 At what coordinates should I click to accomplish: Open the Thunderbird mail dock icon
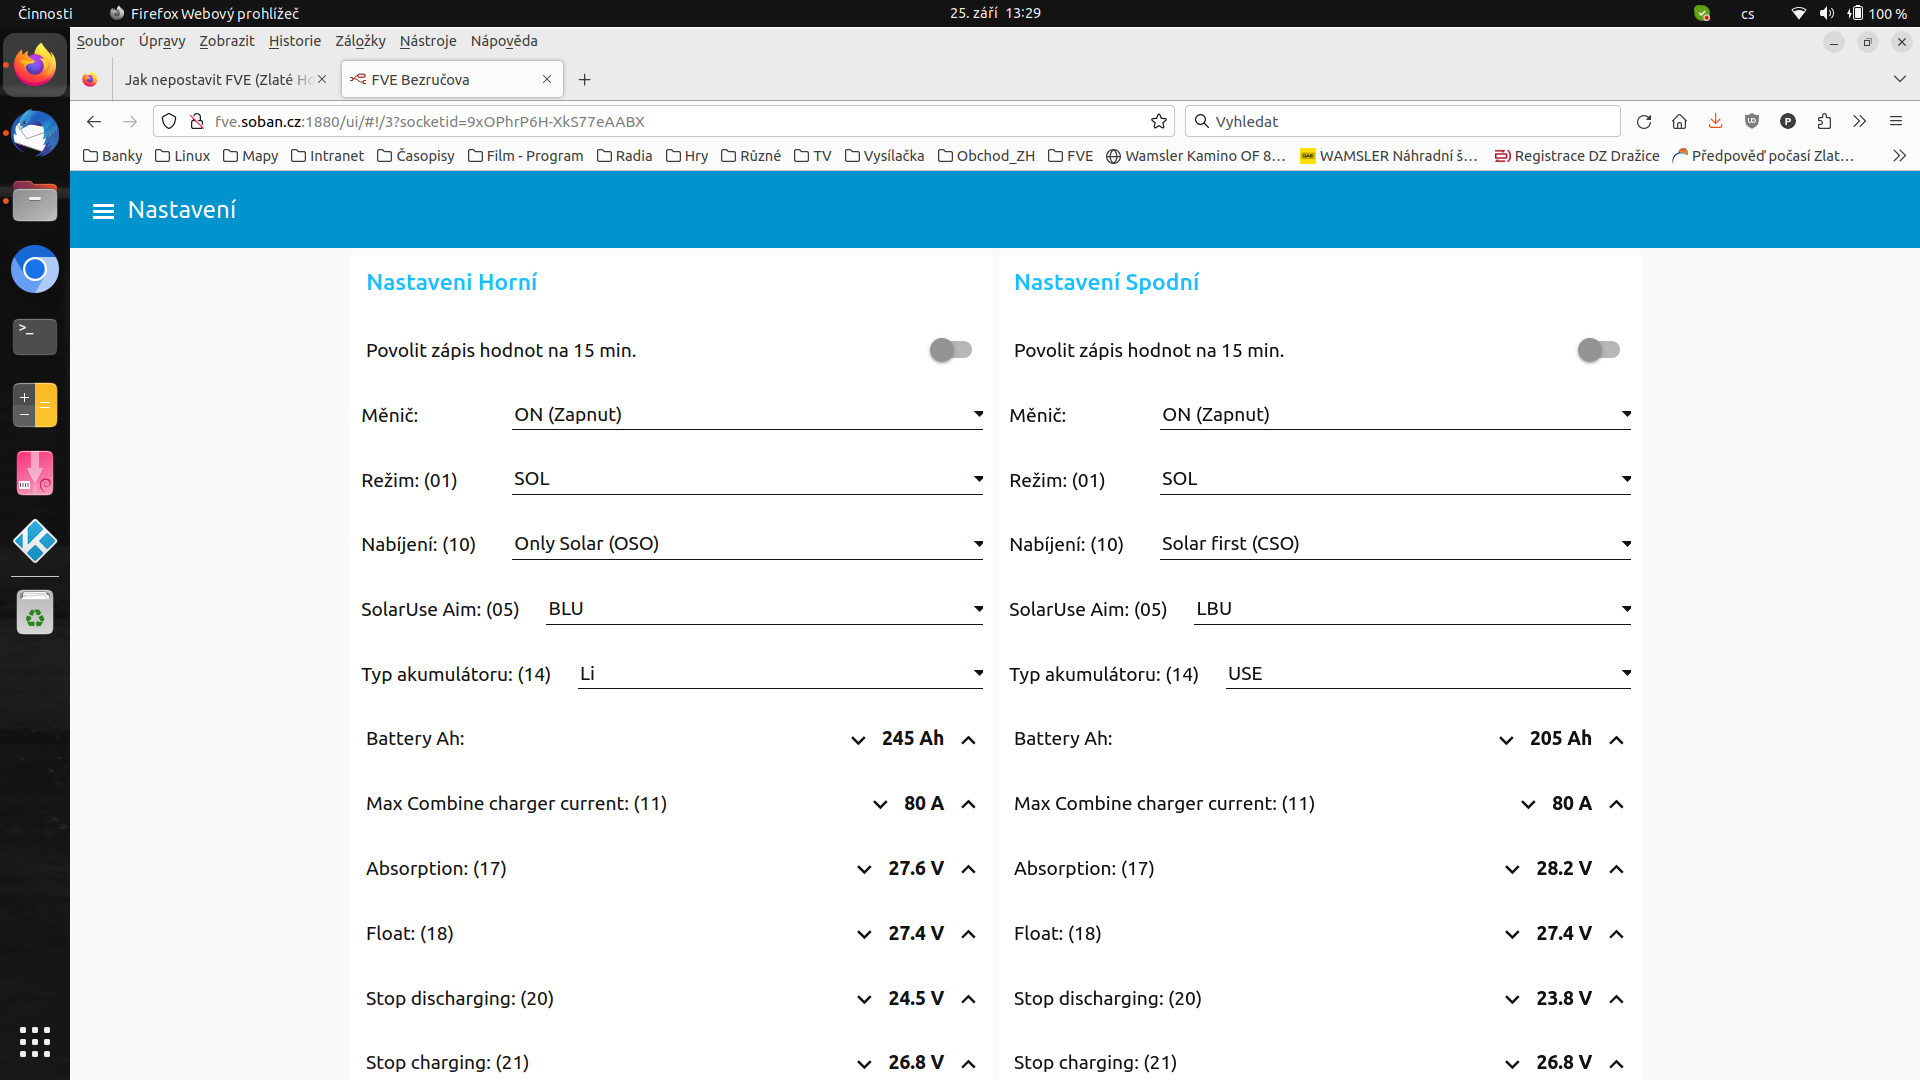point(35,135)
